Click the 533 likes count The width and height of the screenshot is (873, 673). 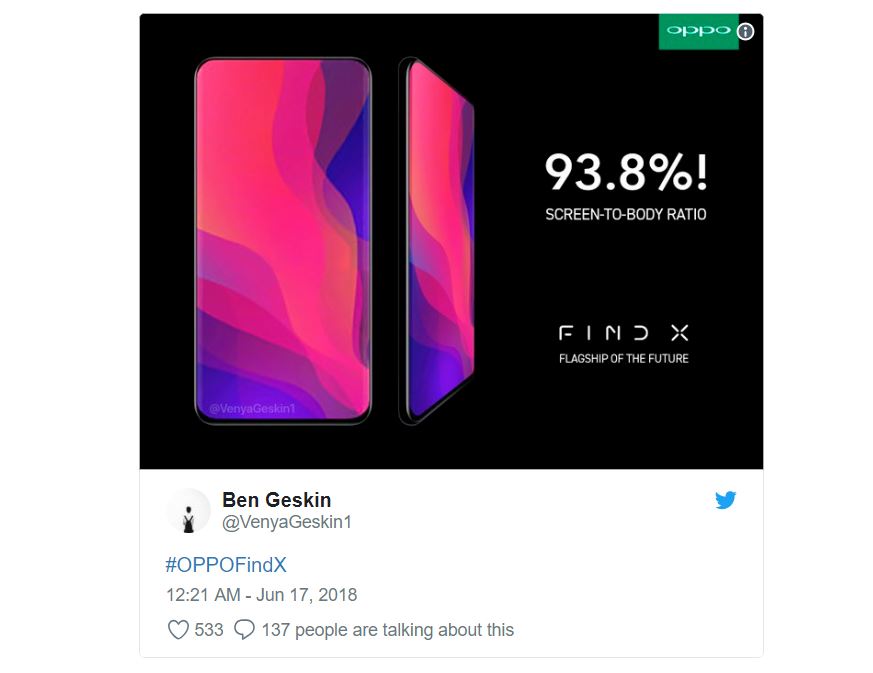pos(209,630)
